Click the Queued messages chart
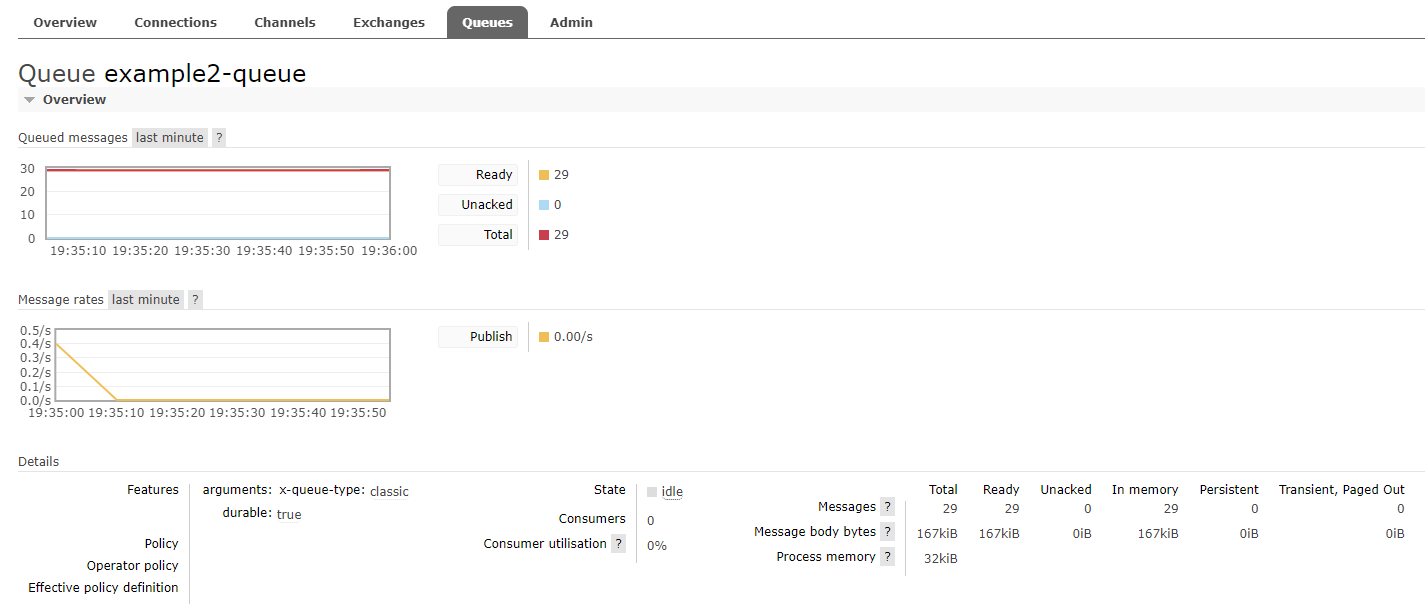1425x606 pixels. (x=217, y=204)
